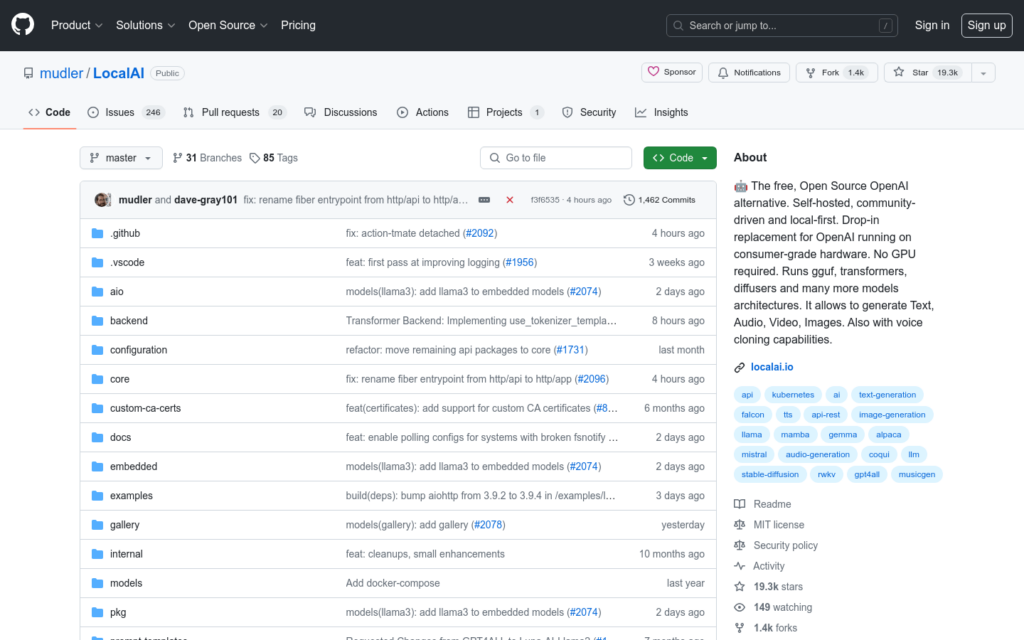This screenshot has height=640, width=1024.
Task: Open the Solutions dropdown menu
Action: [145, 25]
